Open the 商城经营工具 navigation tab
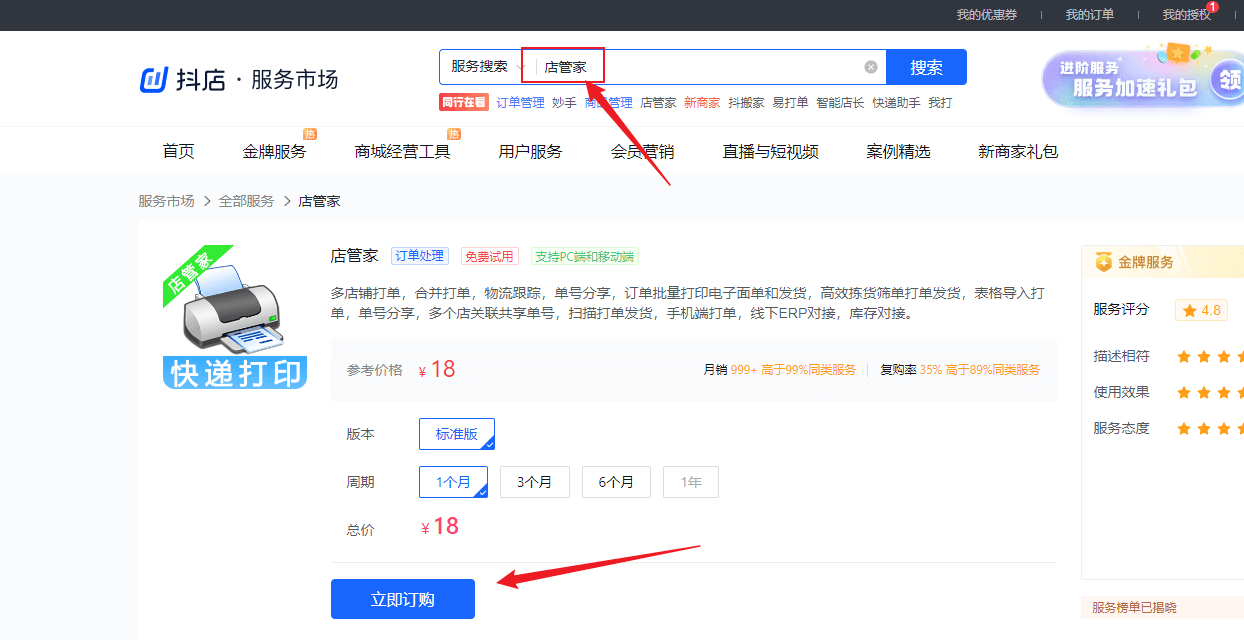Image resolution: width=1244 pixels, height=640 pixels. [x=402, y=152]
